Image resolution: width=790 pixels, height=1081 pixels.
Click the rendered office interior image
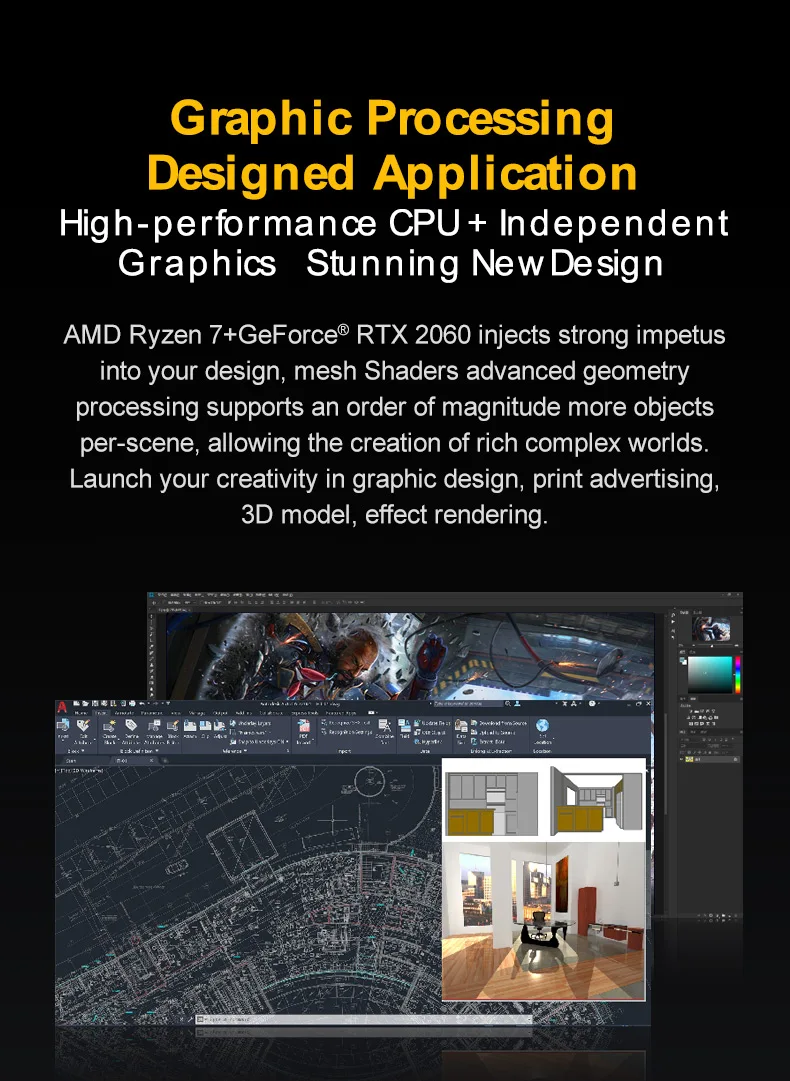[x=544, y=920]
